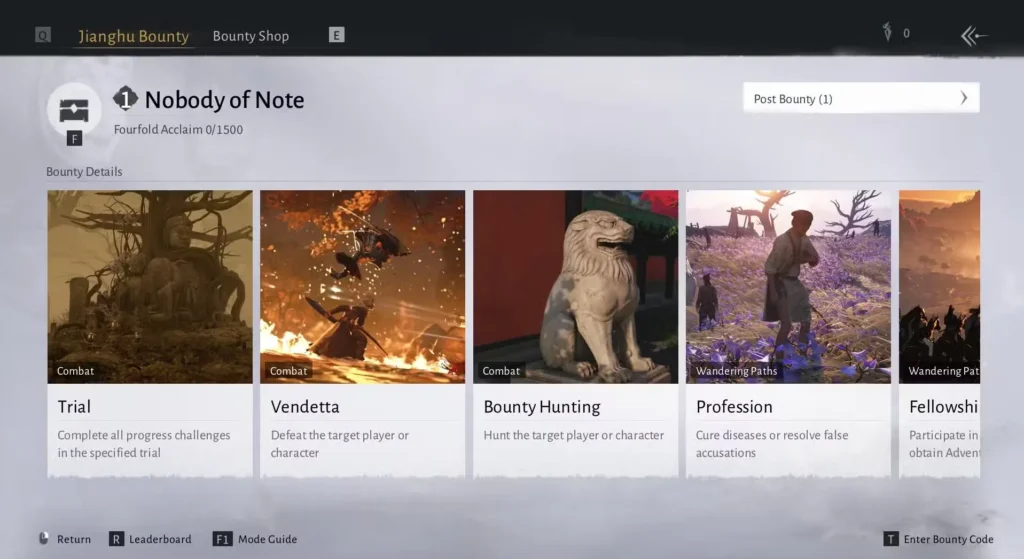Image resolution: width=1024 pixels, height=559 pixels.
Task: Click the Combat tag on Bounty Hunting
Action: [501, 371]
